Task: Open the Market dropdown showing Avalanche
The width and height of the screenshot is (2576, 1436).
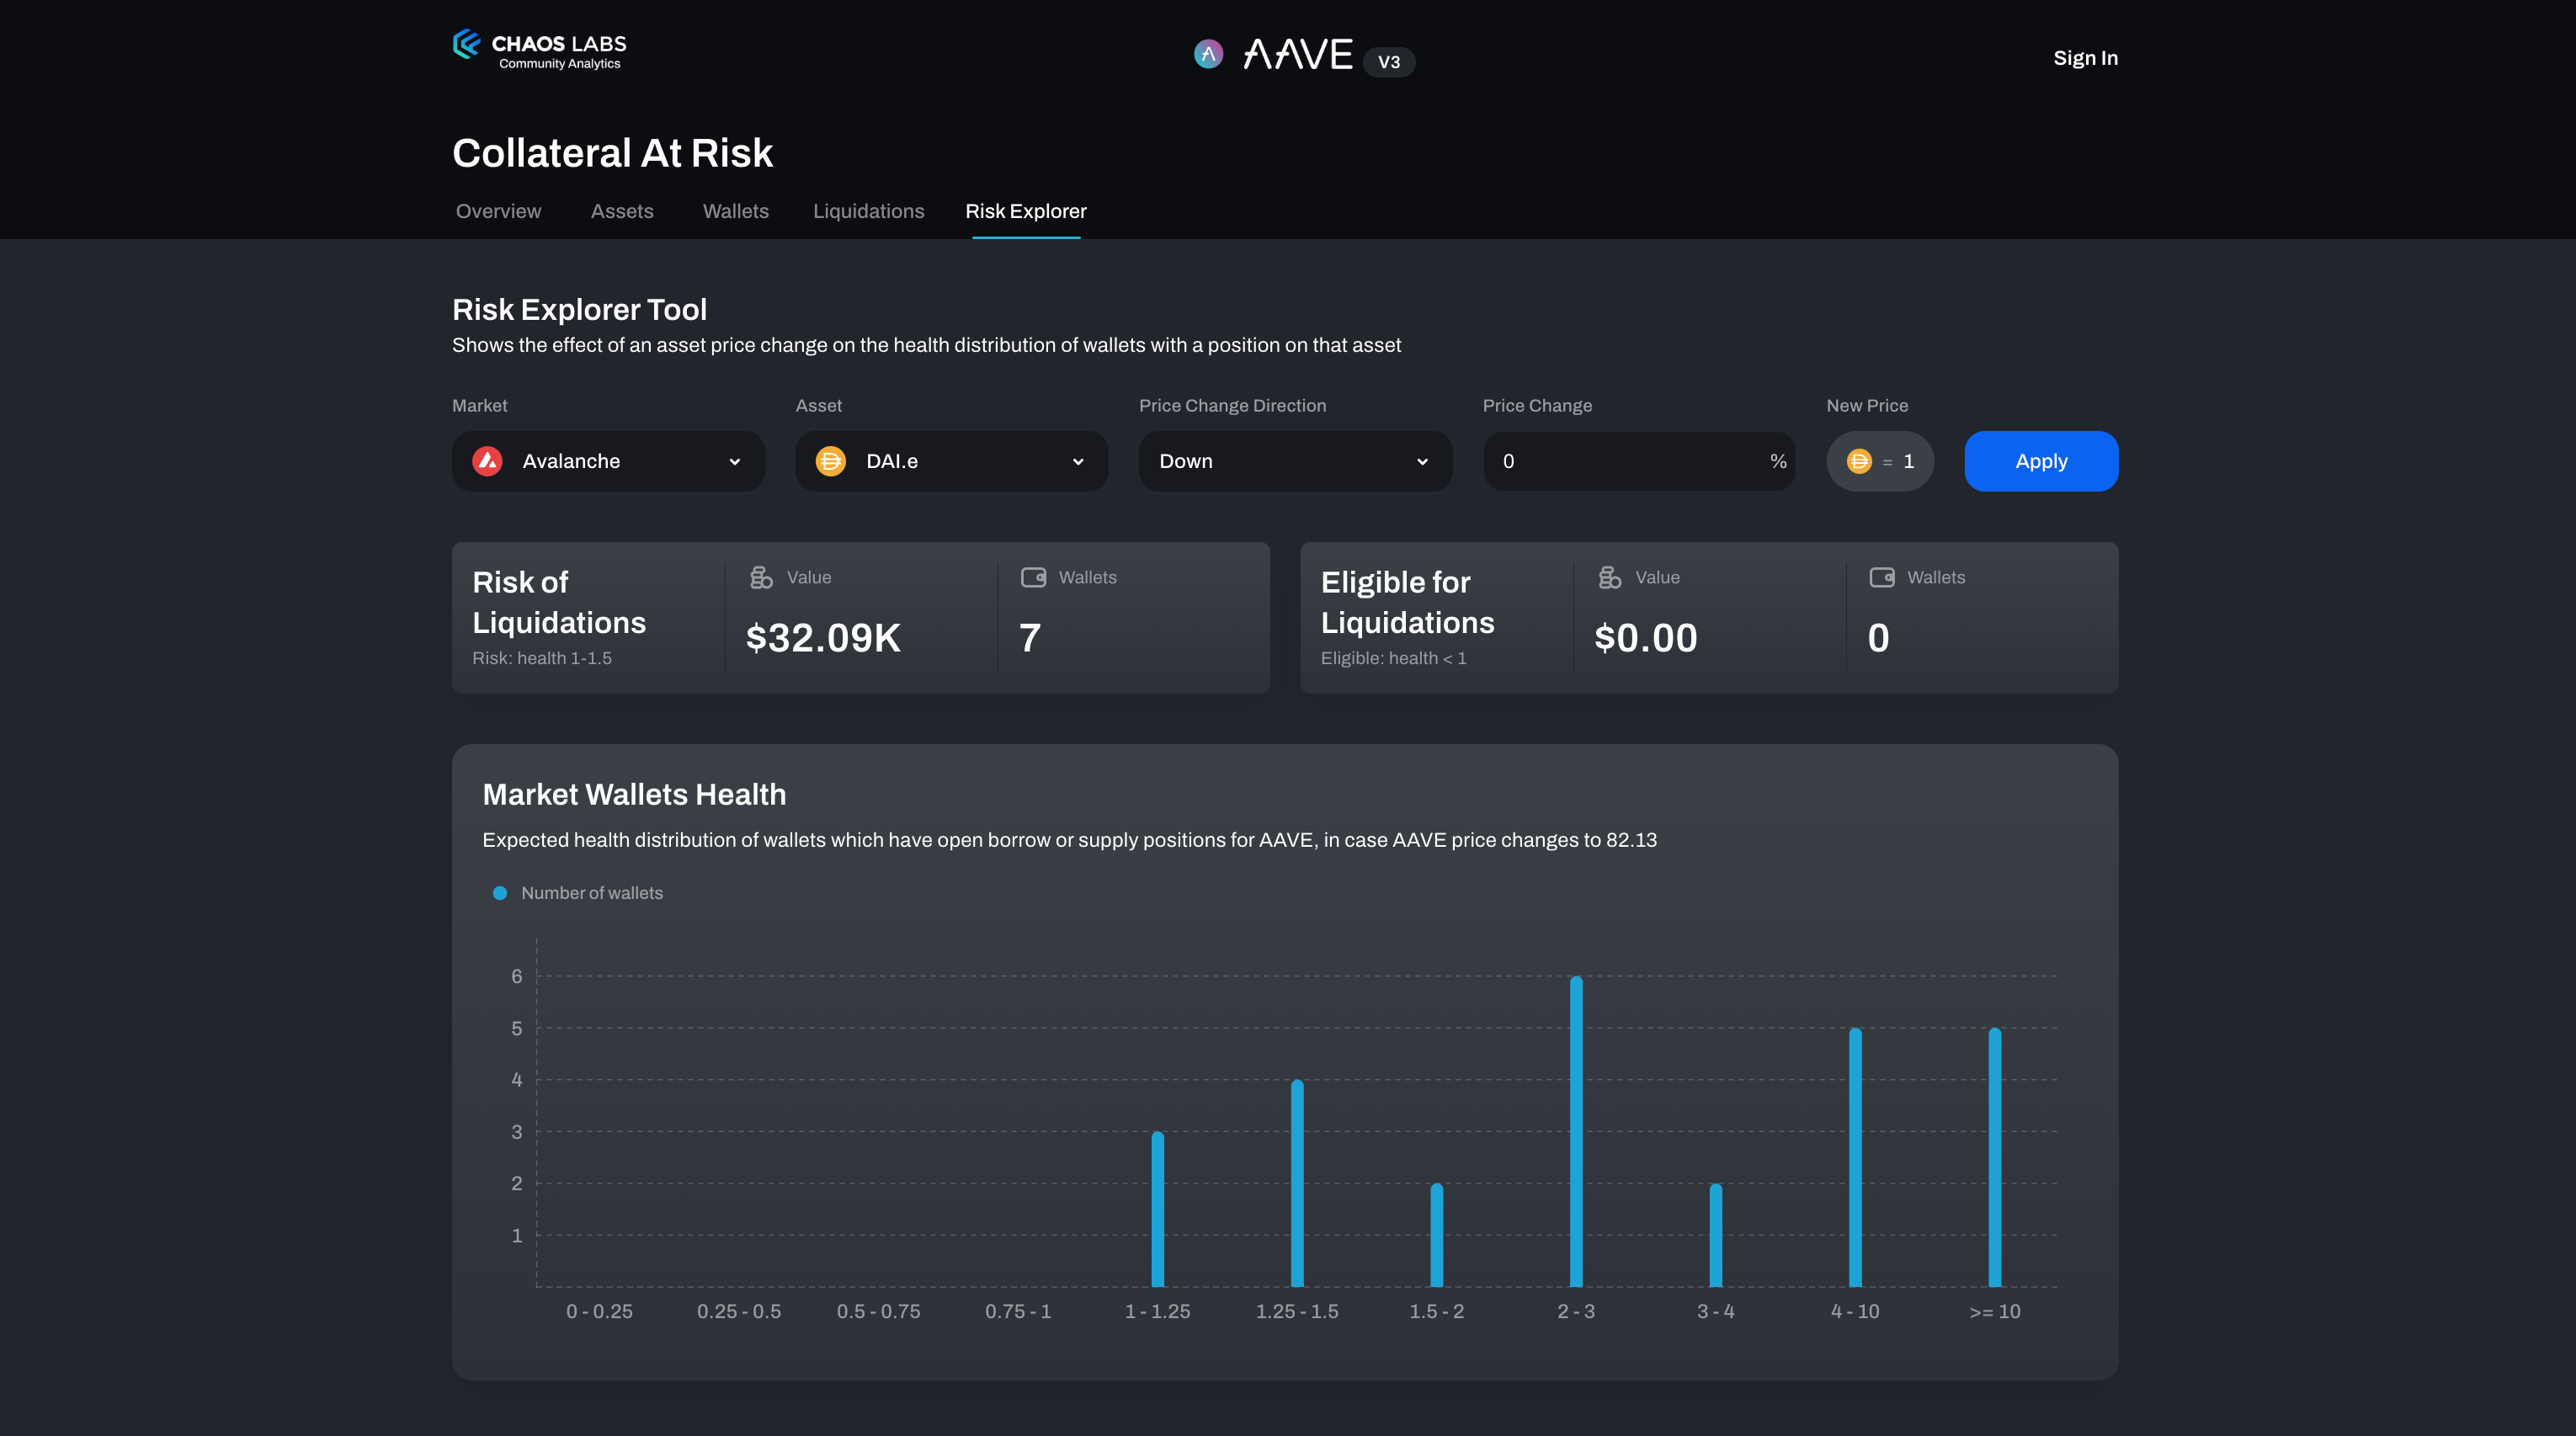Action: tap(607, 461)
